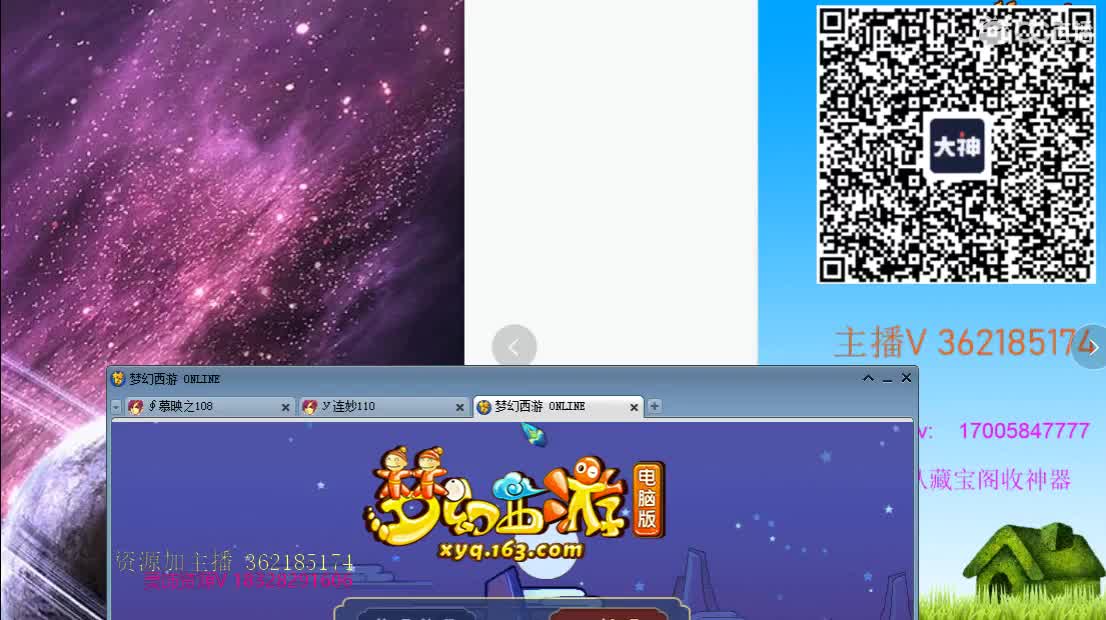Open the tab list dropdown arrow

point(116,407)
